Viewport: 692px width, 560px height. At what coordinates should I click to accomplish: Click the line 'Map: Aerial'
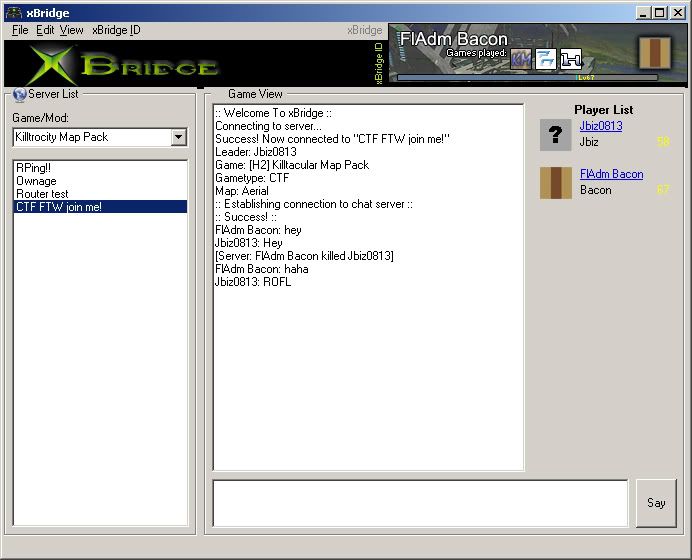242,191
